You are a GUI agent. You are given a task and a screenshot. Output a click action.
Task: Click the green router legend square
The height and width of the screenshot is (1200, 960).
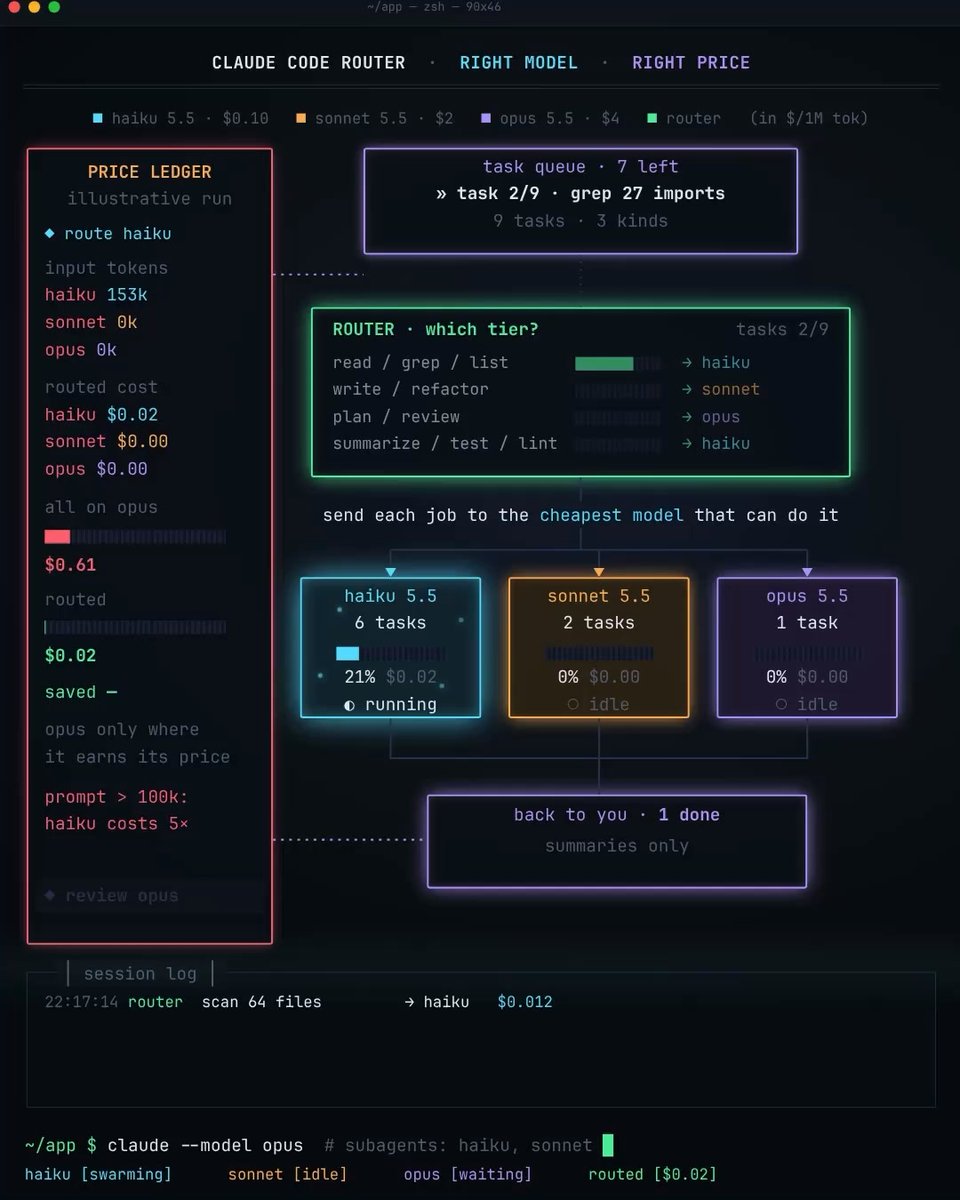(652, 118)
